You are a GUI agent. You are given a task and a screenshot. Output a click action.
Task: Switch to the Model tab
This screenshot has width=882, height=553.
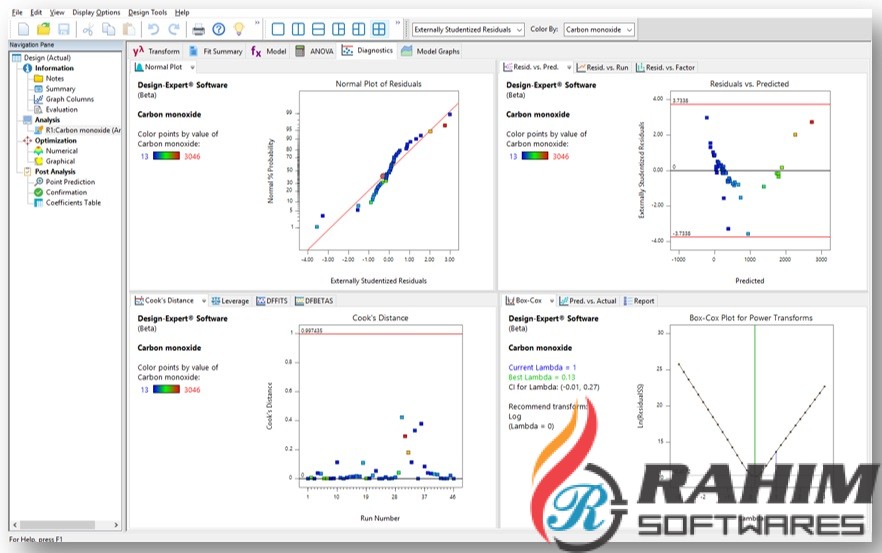pos(269,51)
